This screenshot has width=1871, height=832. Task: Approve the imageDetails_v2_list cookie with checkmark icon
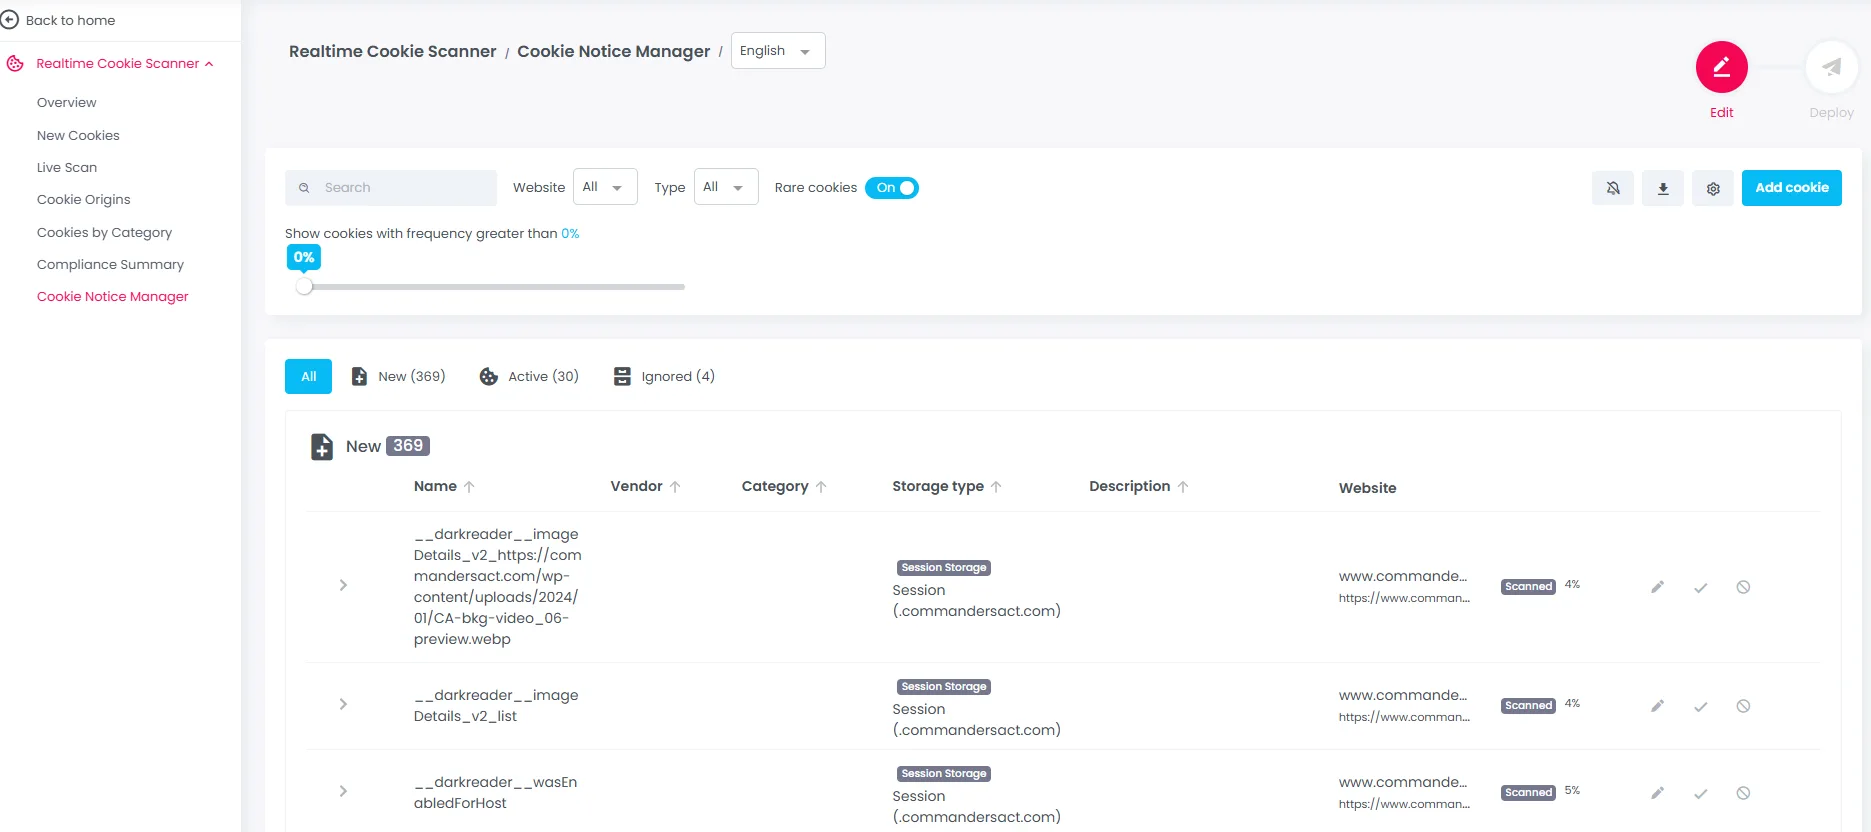pos(1700,706)
